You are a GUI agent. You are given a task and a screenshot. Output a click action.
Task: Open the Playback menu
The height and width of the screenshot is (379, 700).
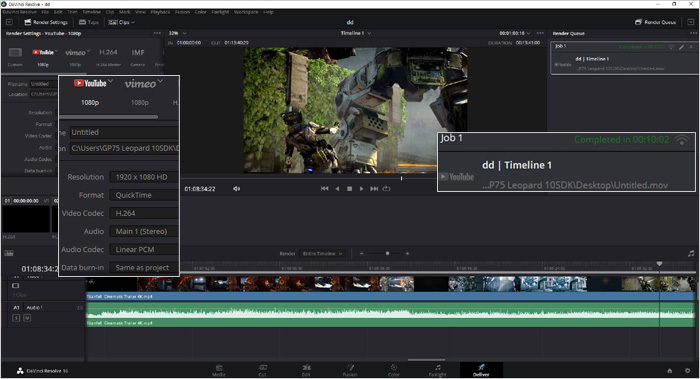point(160,12)
